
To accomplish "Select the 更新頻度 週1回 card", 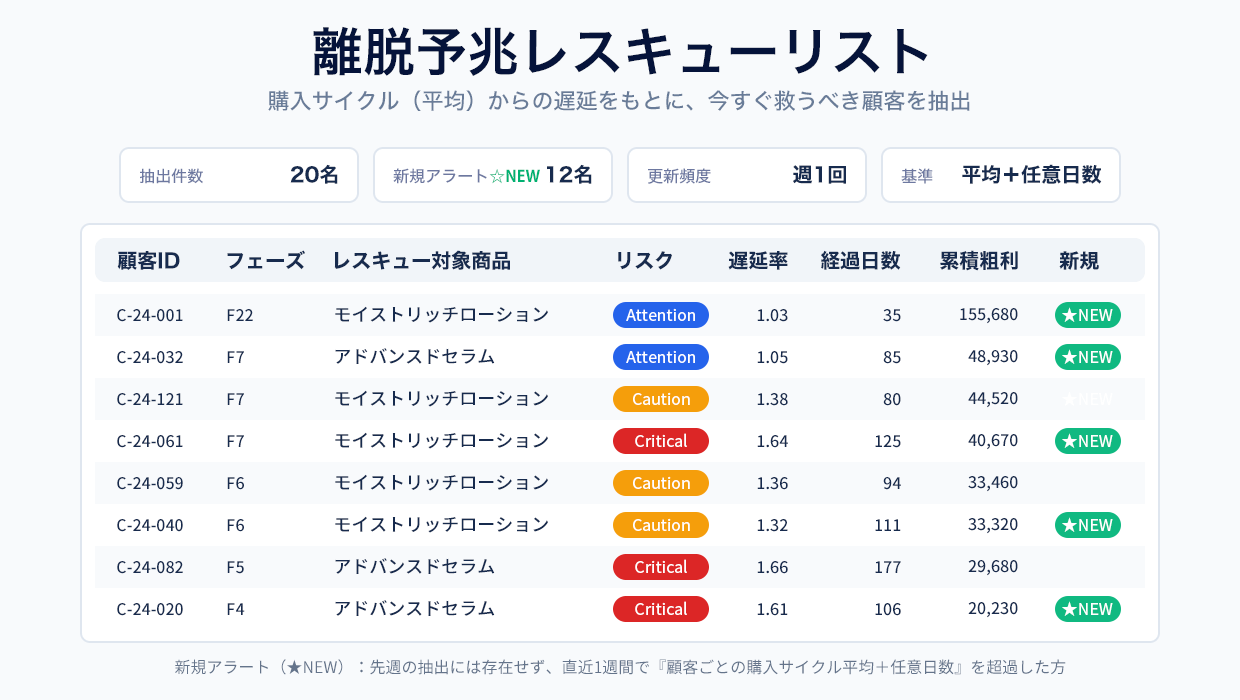I will click(747, 175).
